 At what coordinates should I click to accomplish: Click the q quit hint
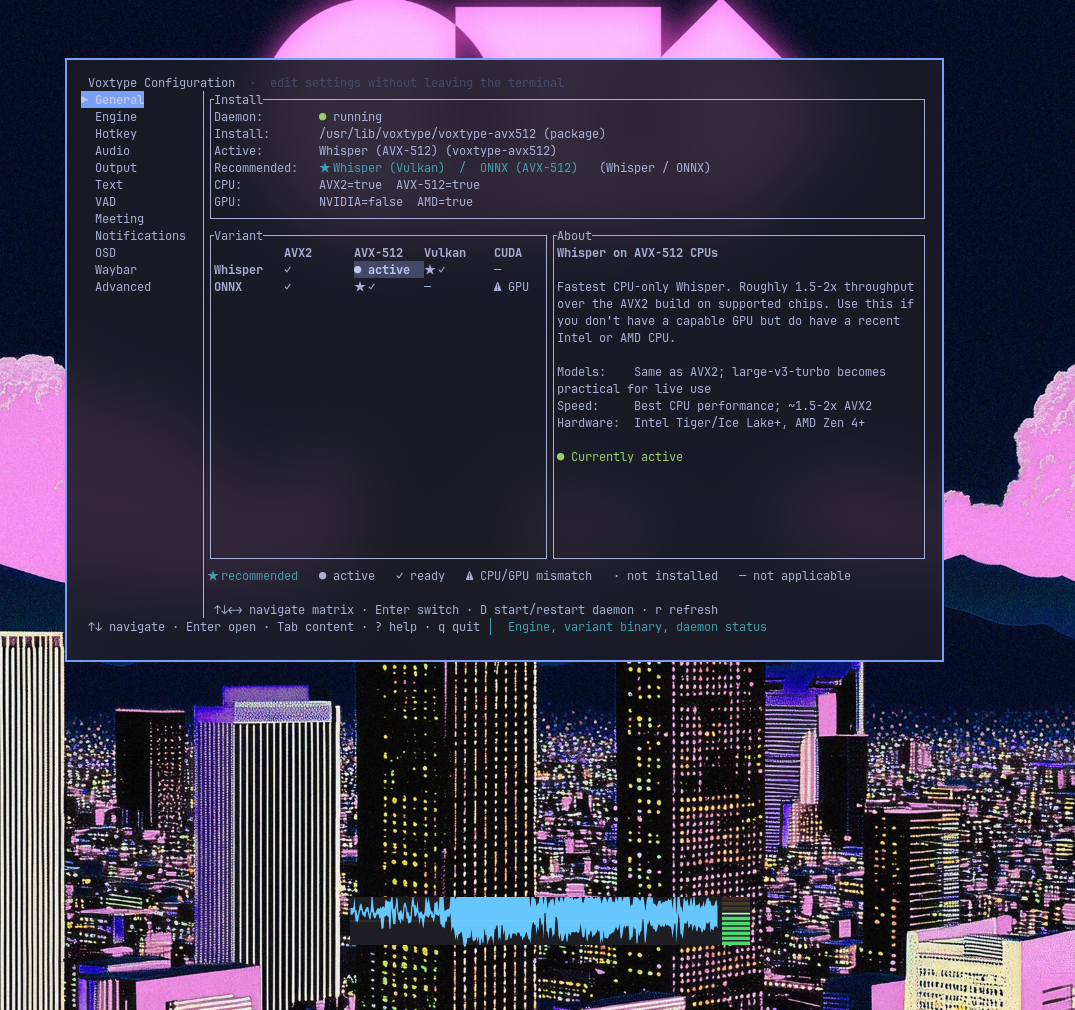click(x=459, y=627)
